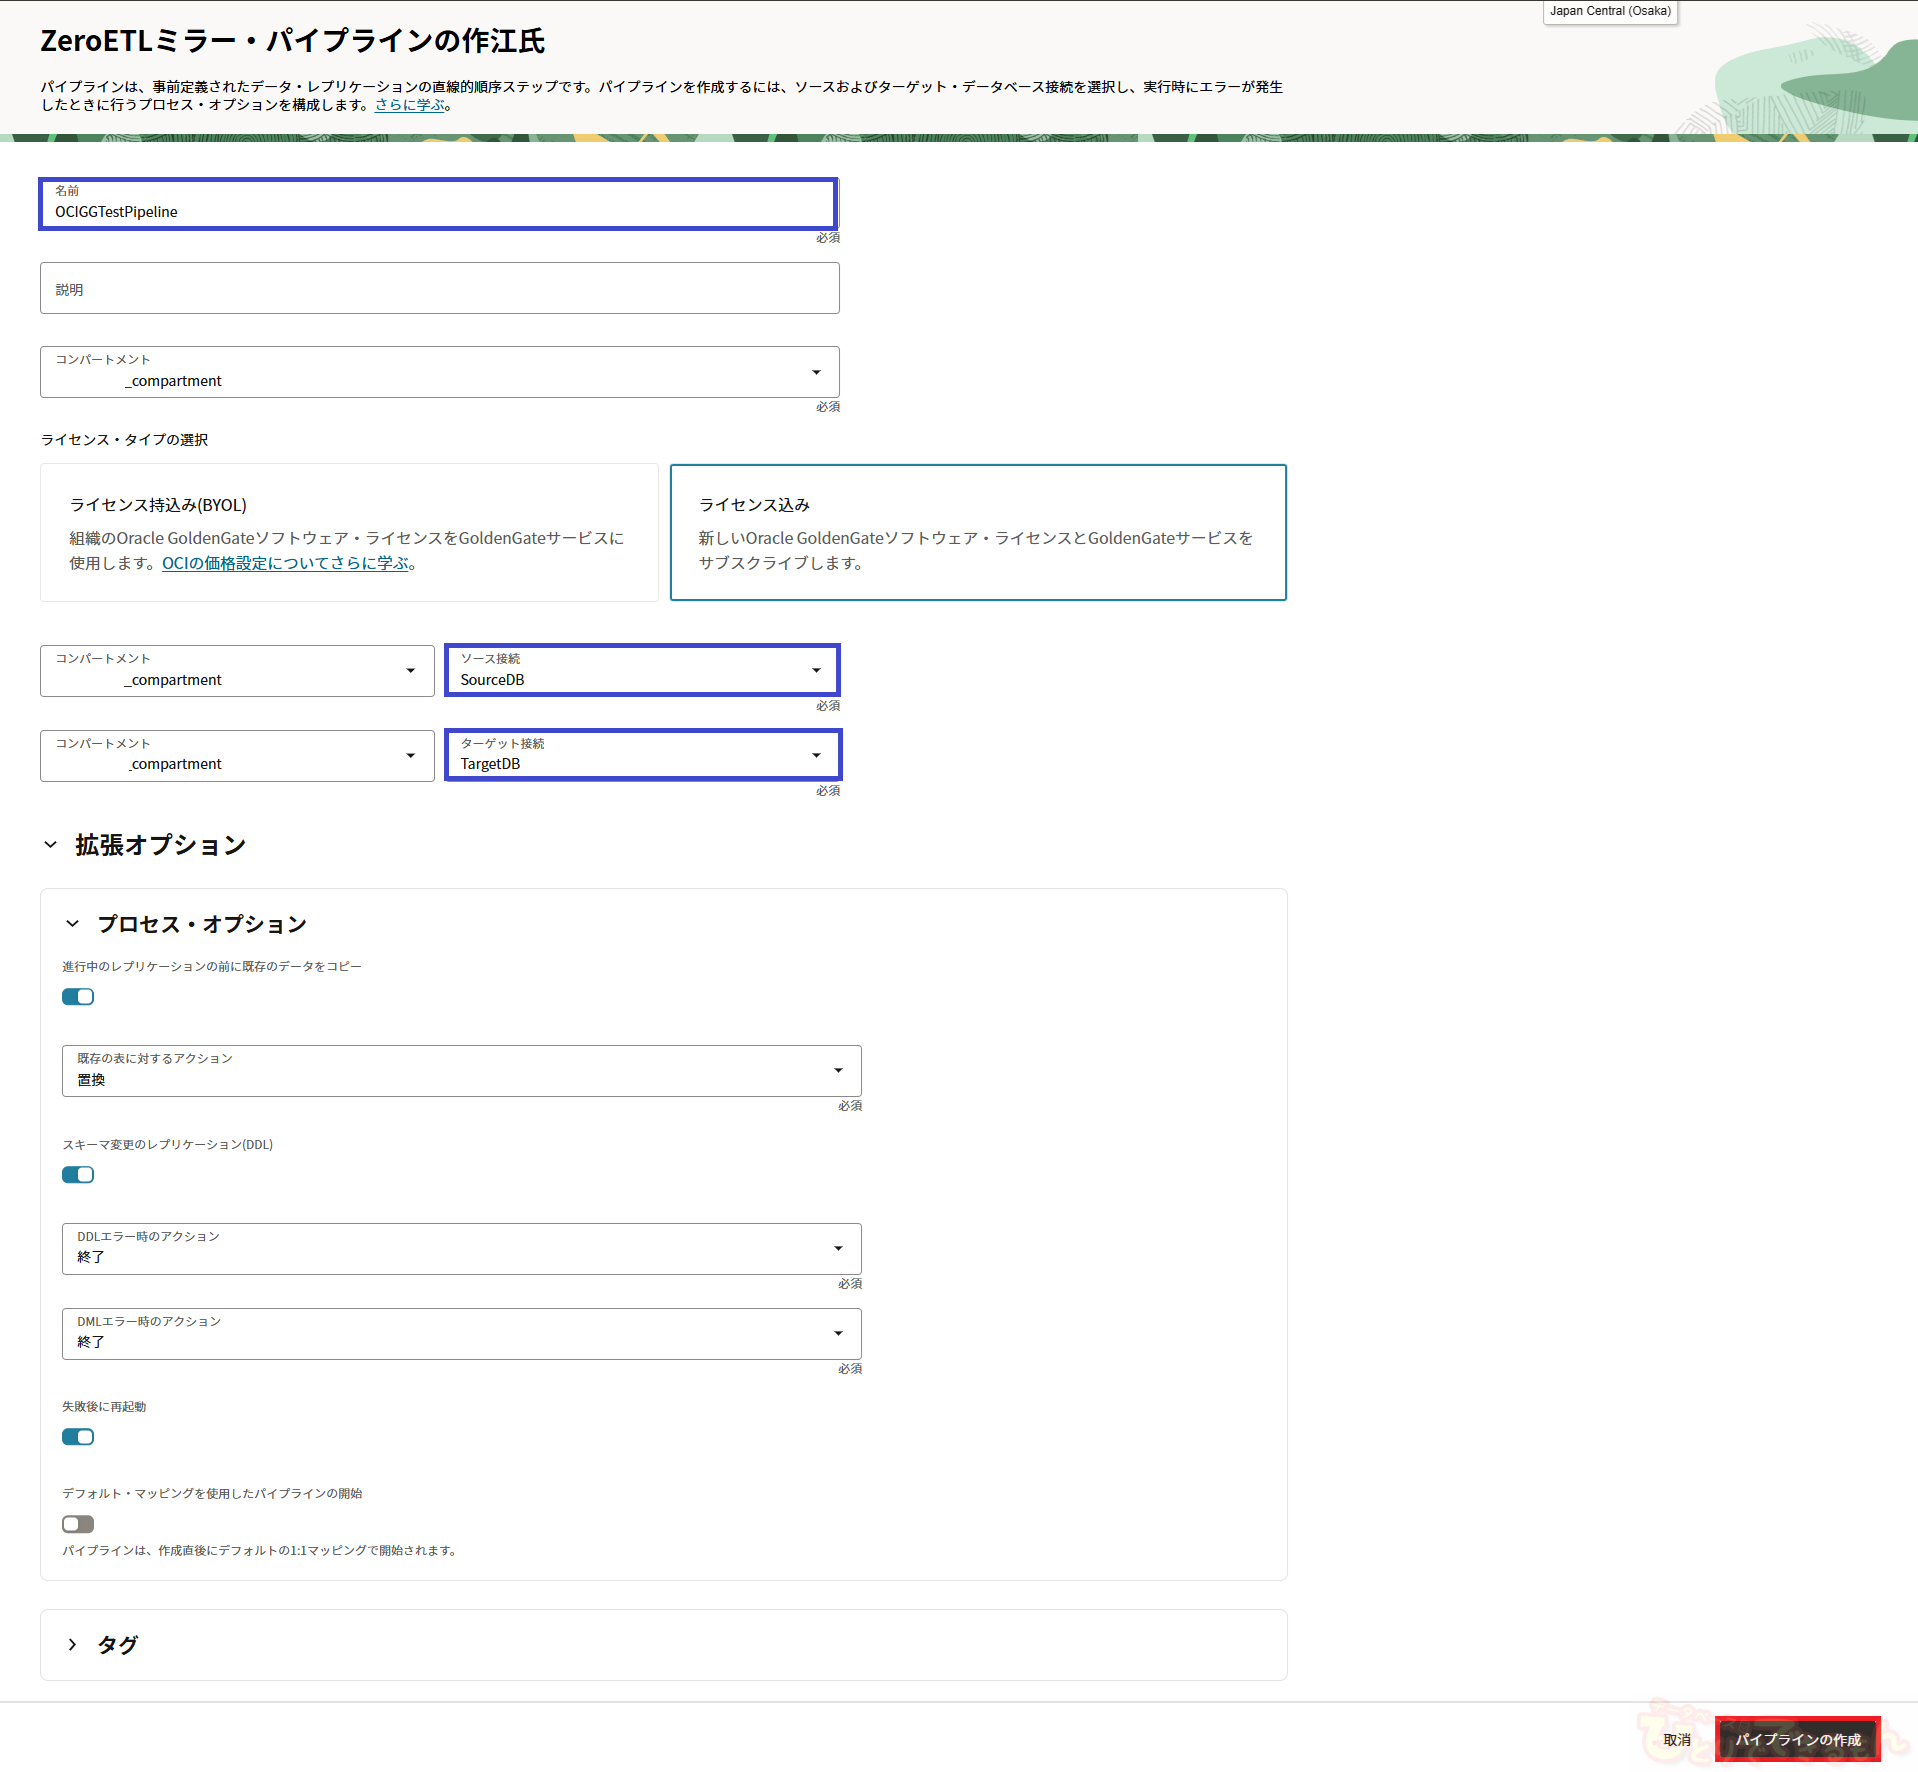Select the ライセンス持込み(BYOL) license card
This screenshot has height=1772, width=1918.
(x=349, y=532)
